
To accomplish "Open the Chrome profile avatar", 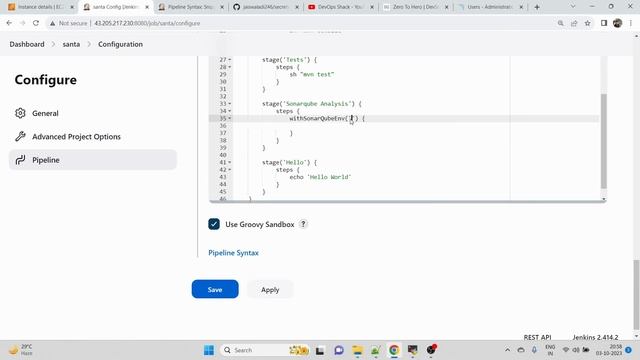I will coord(617,23).
